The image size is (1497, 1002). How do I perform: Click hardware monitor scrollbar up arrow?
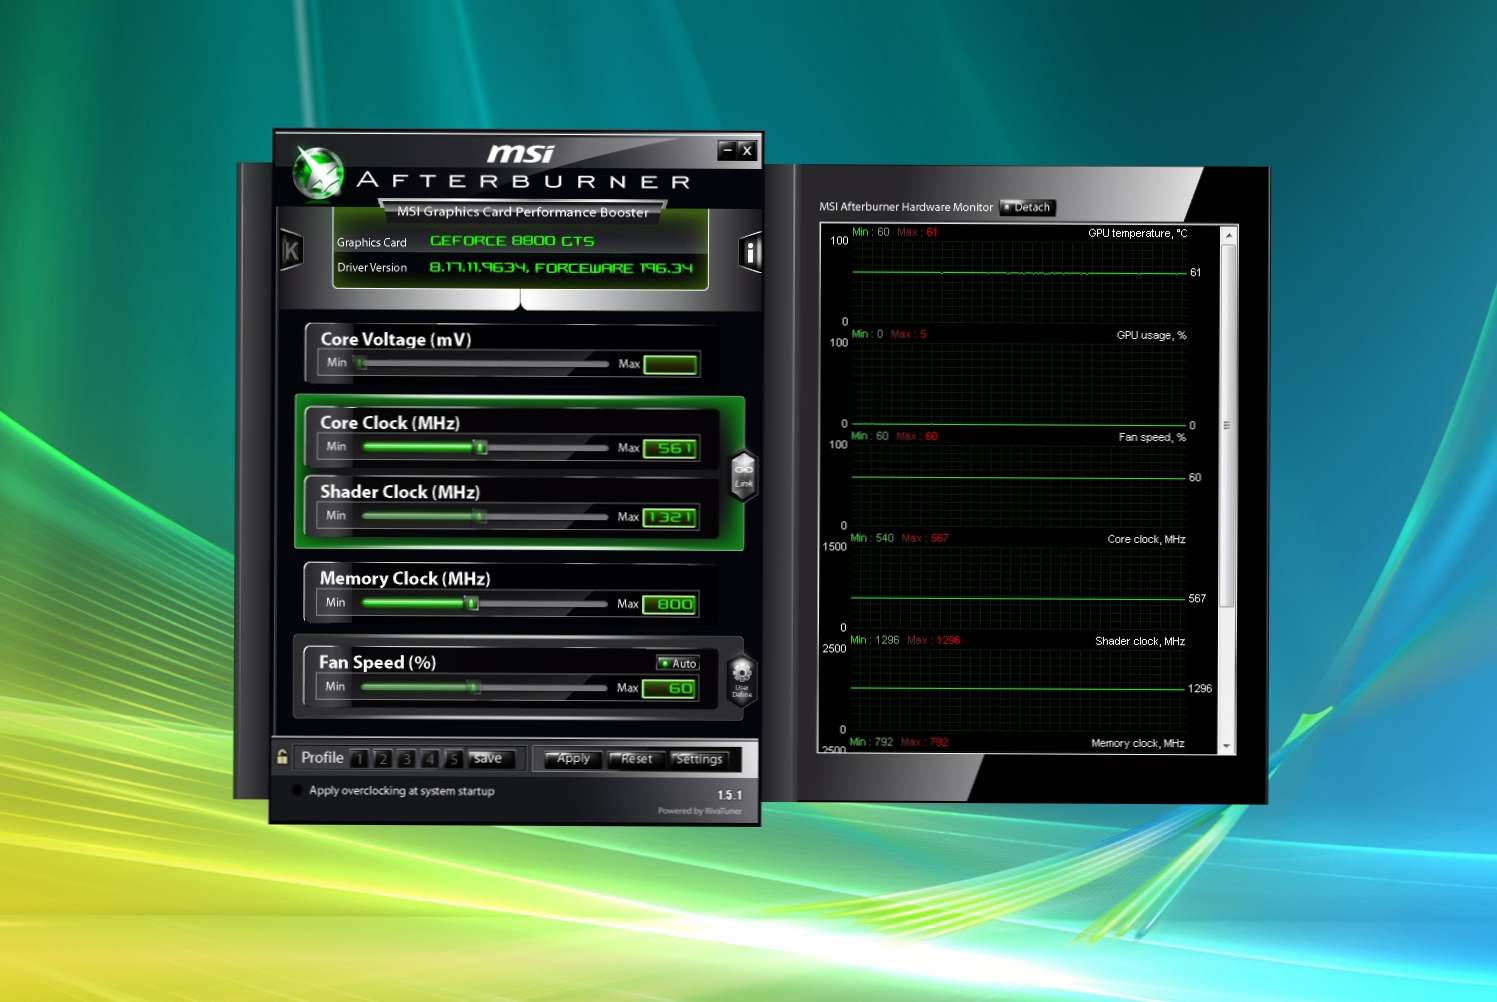pos(1228,234)
